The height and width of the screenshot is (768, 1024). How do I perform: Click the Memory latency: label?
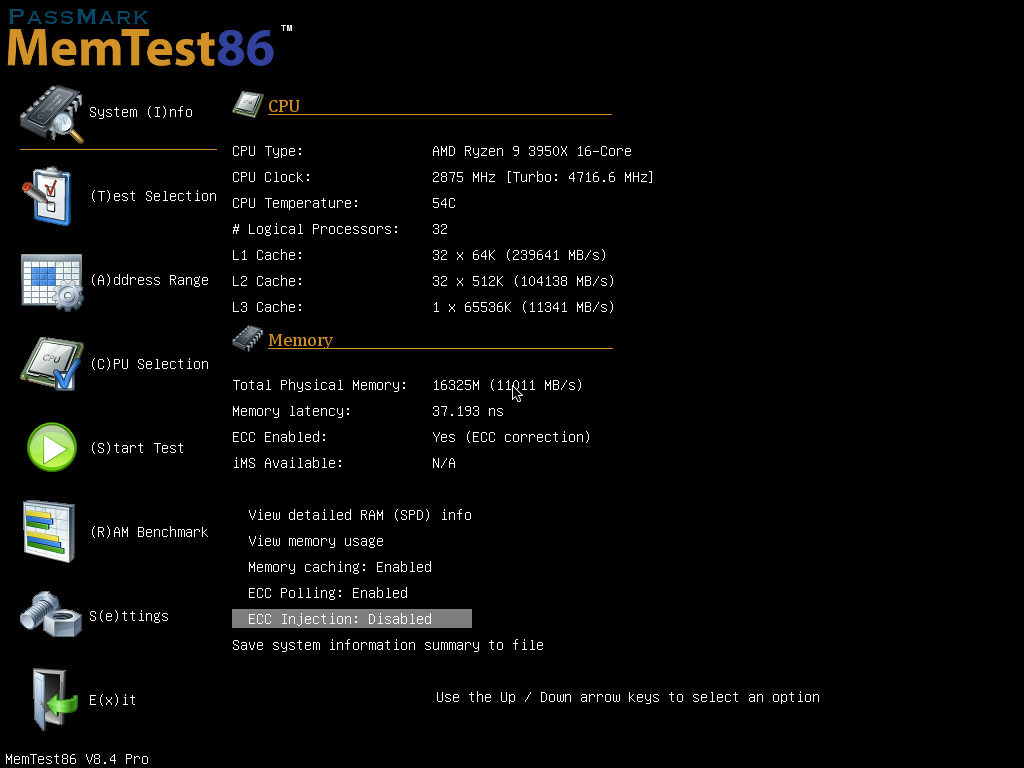pos(291,411)
